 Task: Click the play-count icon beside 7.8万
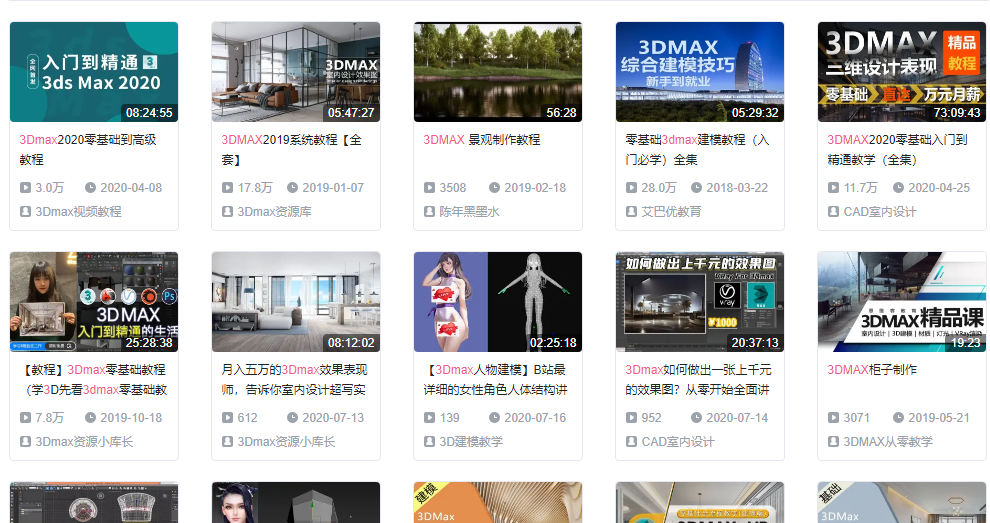click(x=25, y=418)
